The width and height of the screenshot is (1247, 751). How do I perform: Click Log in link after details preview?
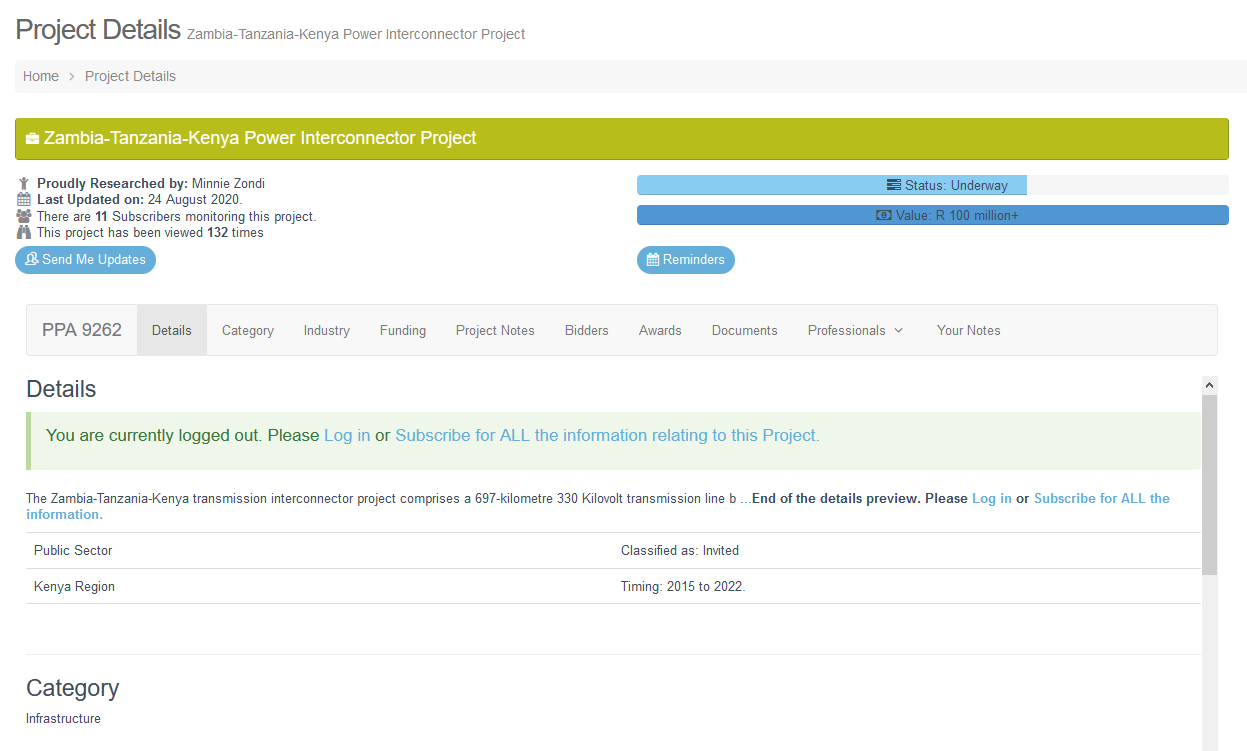pos(992,499)
